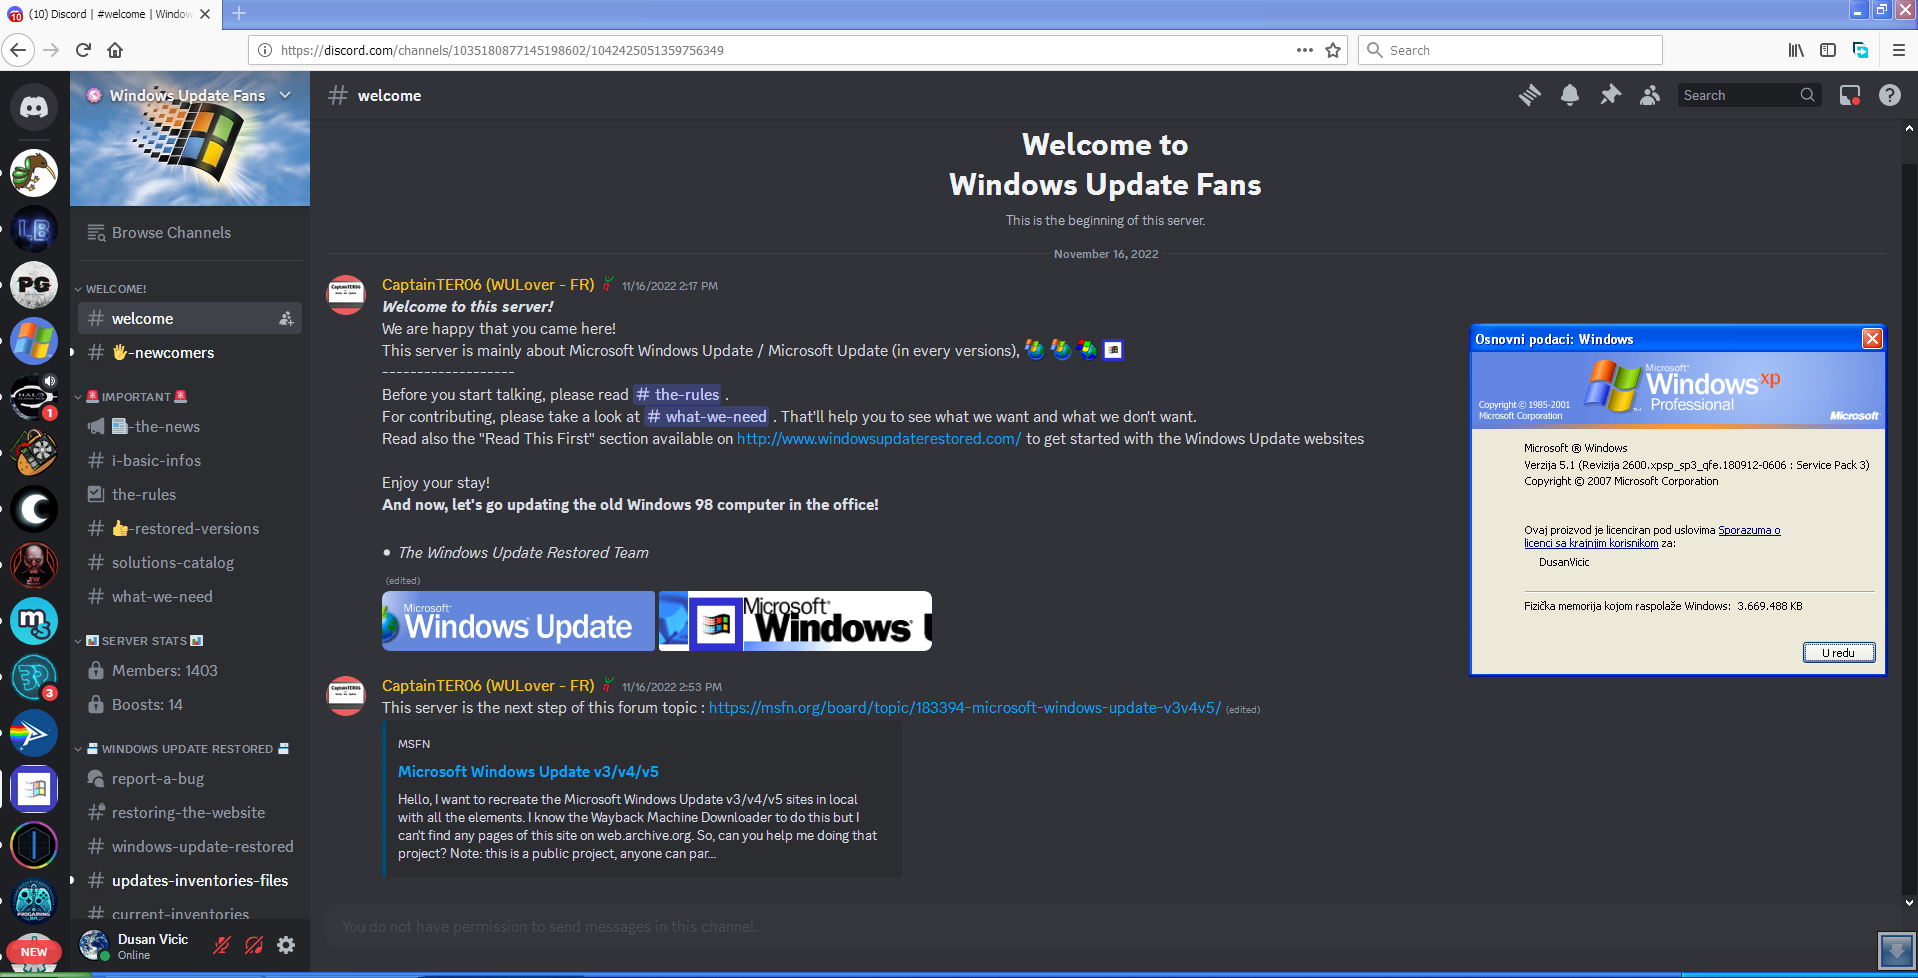Click the chat vertical scrollbar
Viewport: 1918px width, 978px height.
pyautogui.click(x=1909, y=515)
